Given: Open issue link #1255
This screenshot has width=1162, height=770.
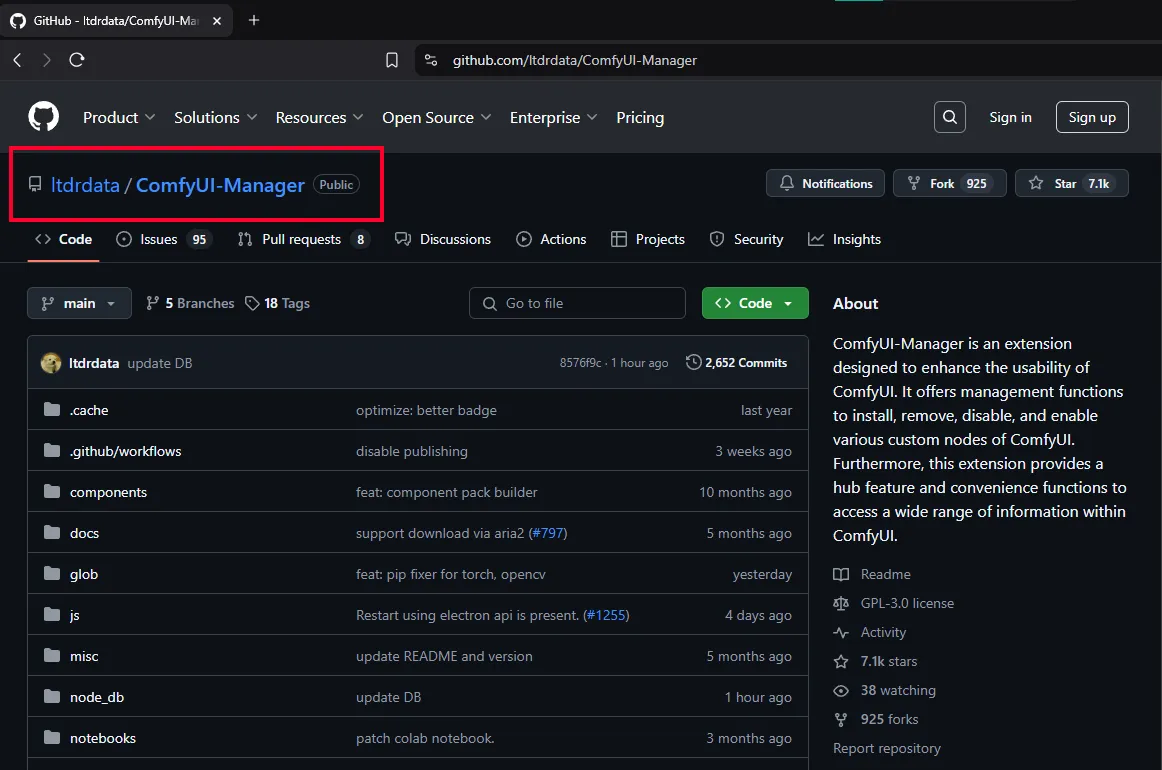Looking at the screenshot, I should pos(606,615).
